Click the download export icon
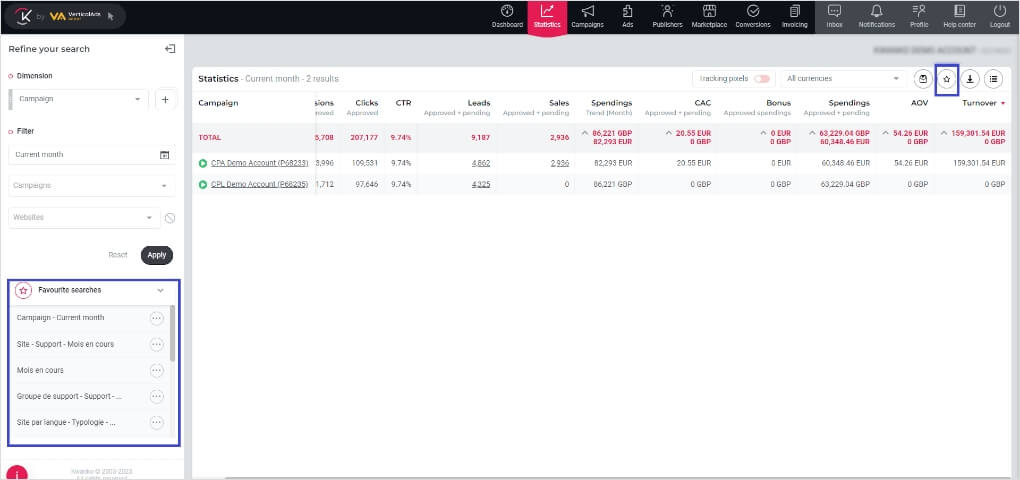 pos(970,79)
